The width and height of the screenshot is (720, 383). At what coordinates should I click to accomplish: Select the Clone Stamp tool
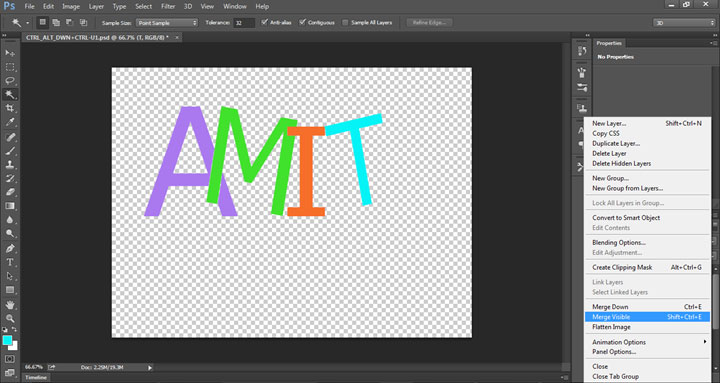coord(10,164)
